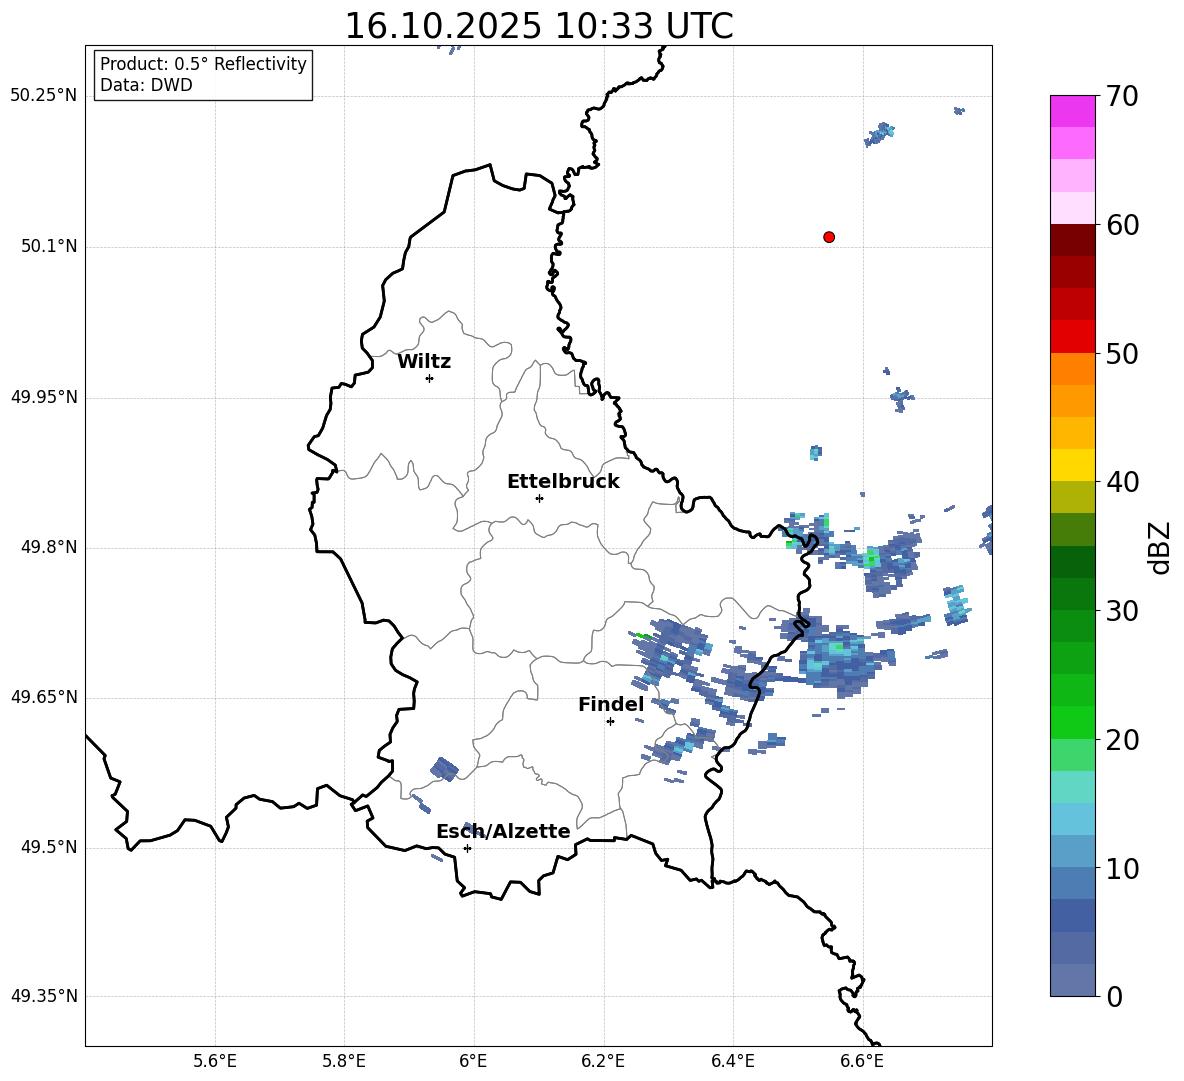
Task: Pick the orange swatch just below 50 dBZ
Action: click(1073, 369)
